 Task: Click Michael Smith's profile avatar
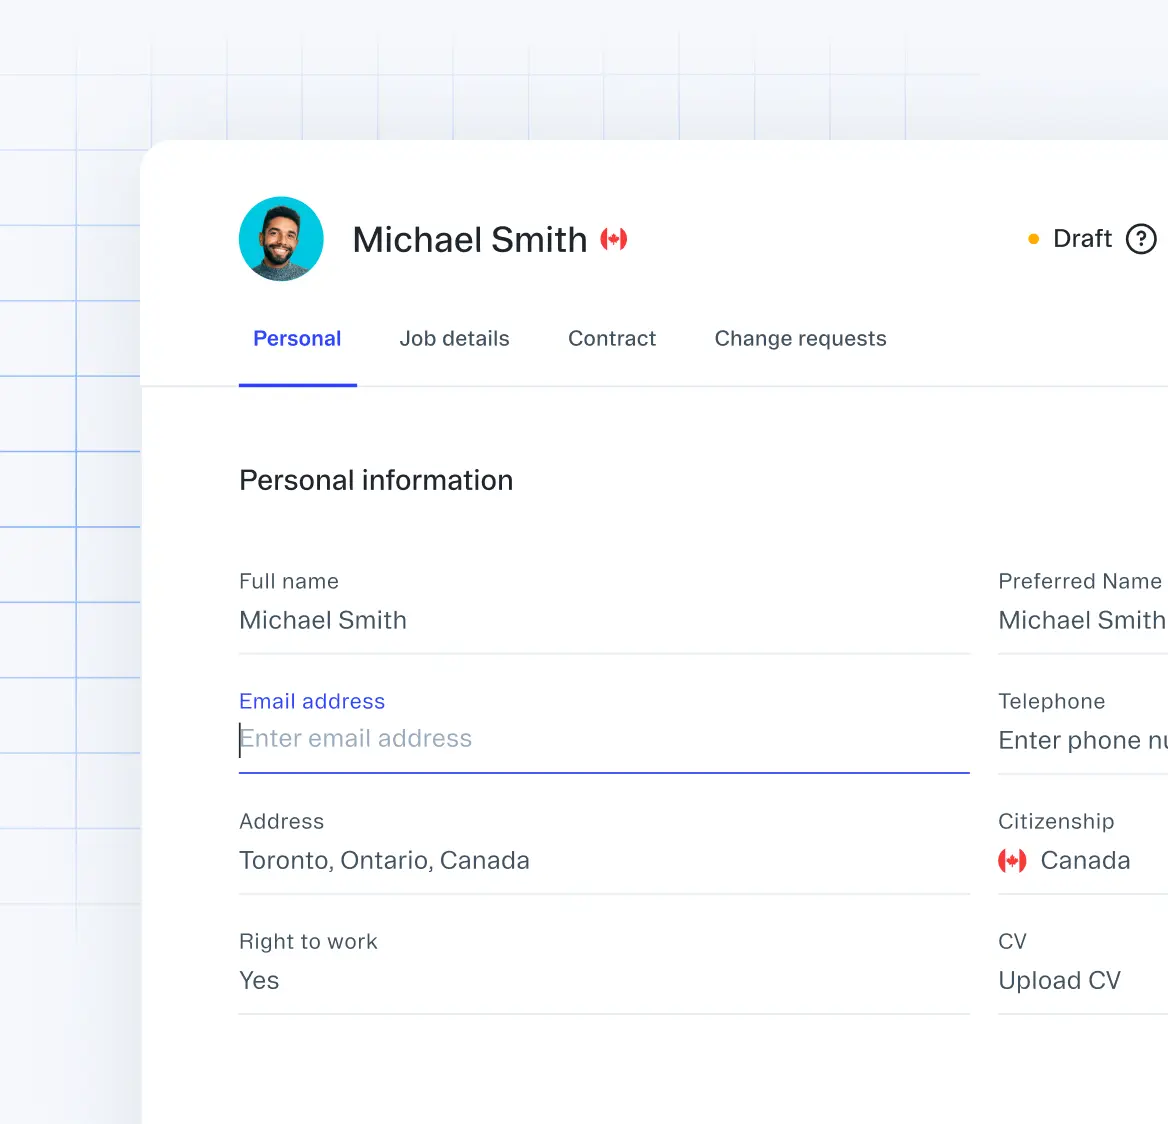click(x=281, y=239)
